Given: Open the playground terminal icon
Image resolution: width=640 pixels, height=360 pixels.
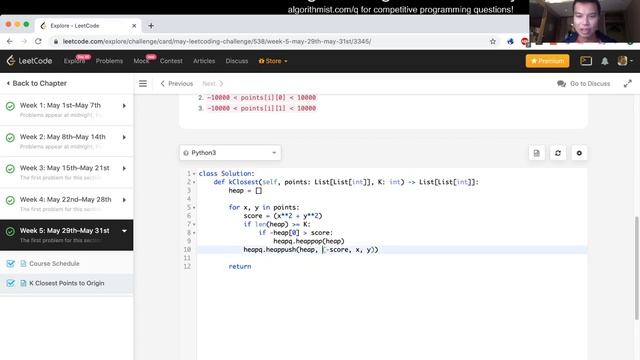Looking at the screenshot, I should point(586,61).
